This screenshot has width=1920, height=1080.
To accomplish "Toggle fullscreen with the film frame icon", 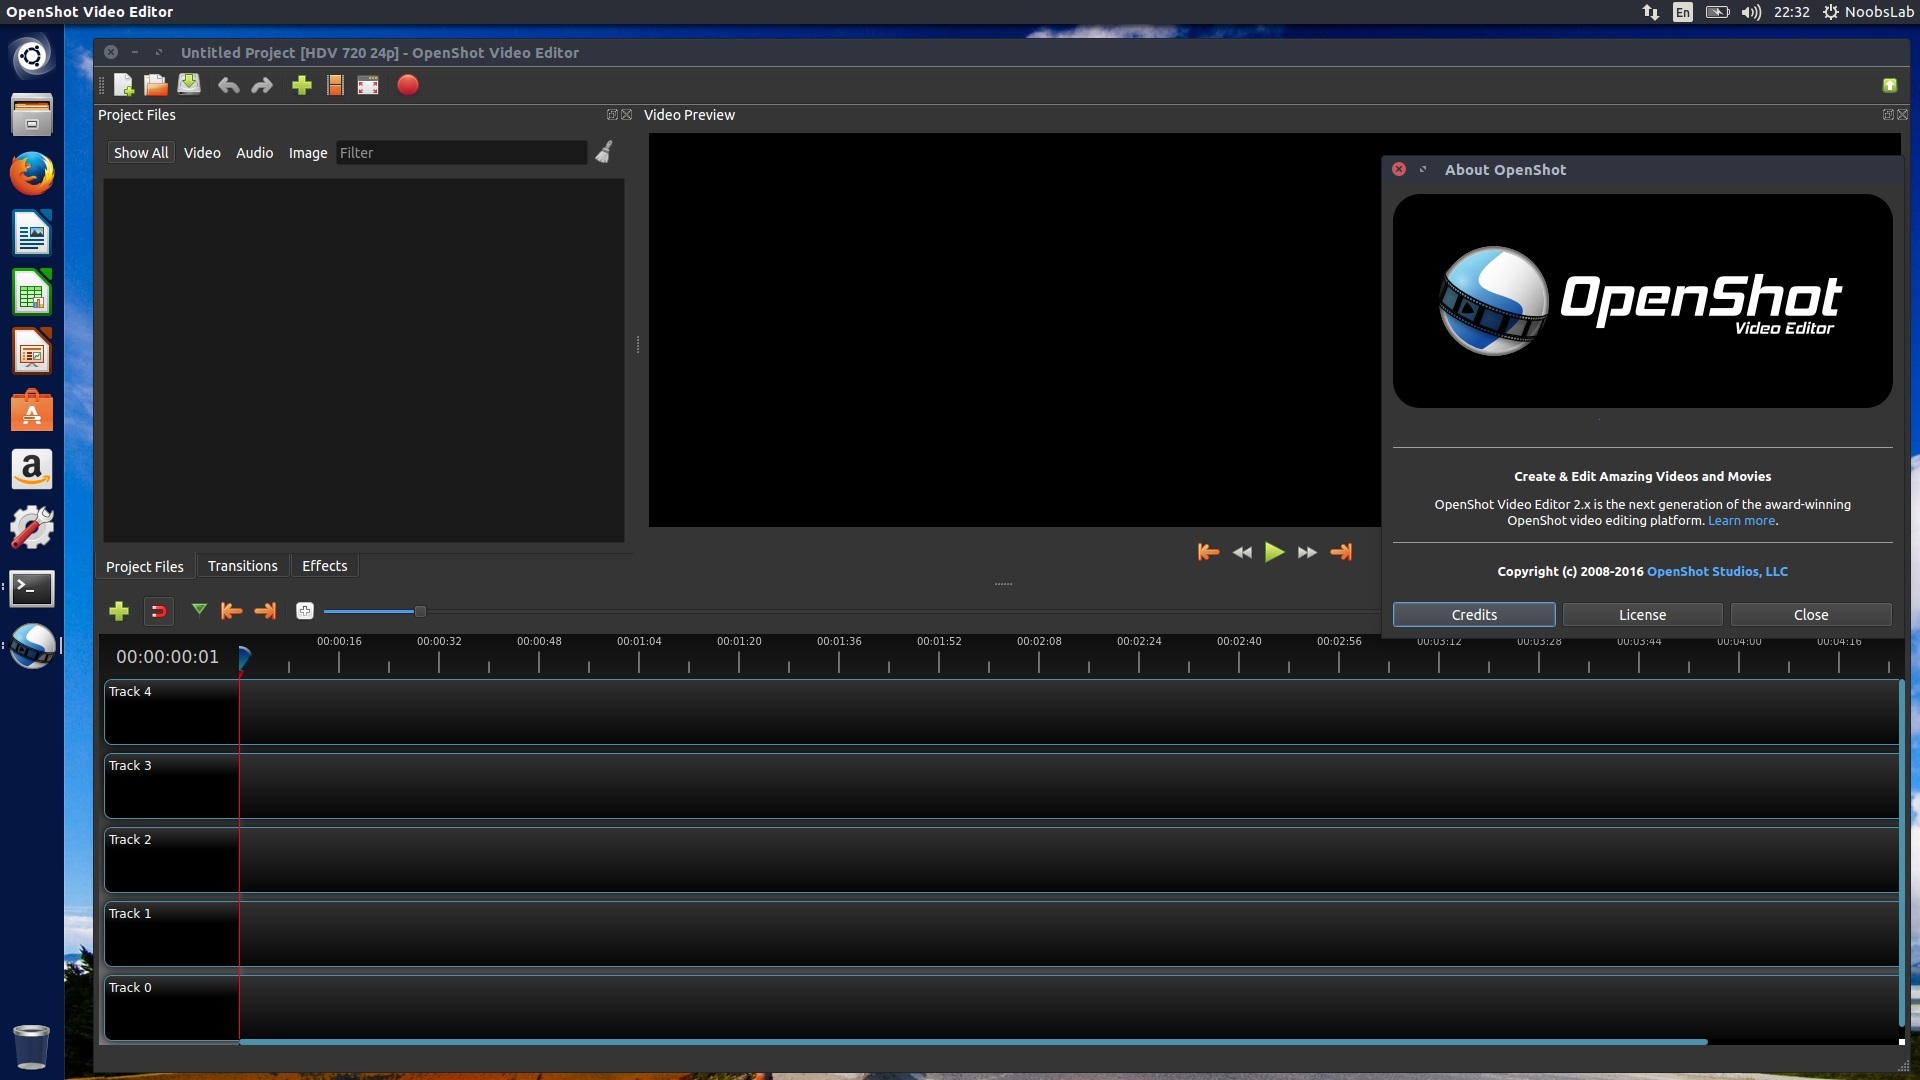I will point(368,85).
